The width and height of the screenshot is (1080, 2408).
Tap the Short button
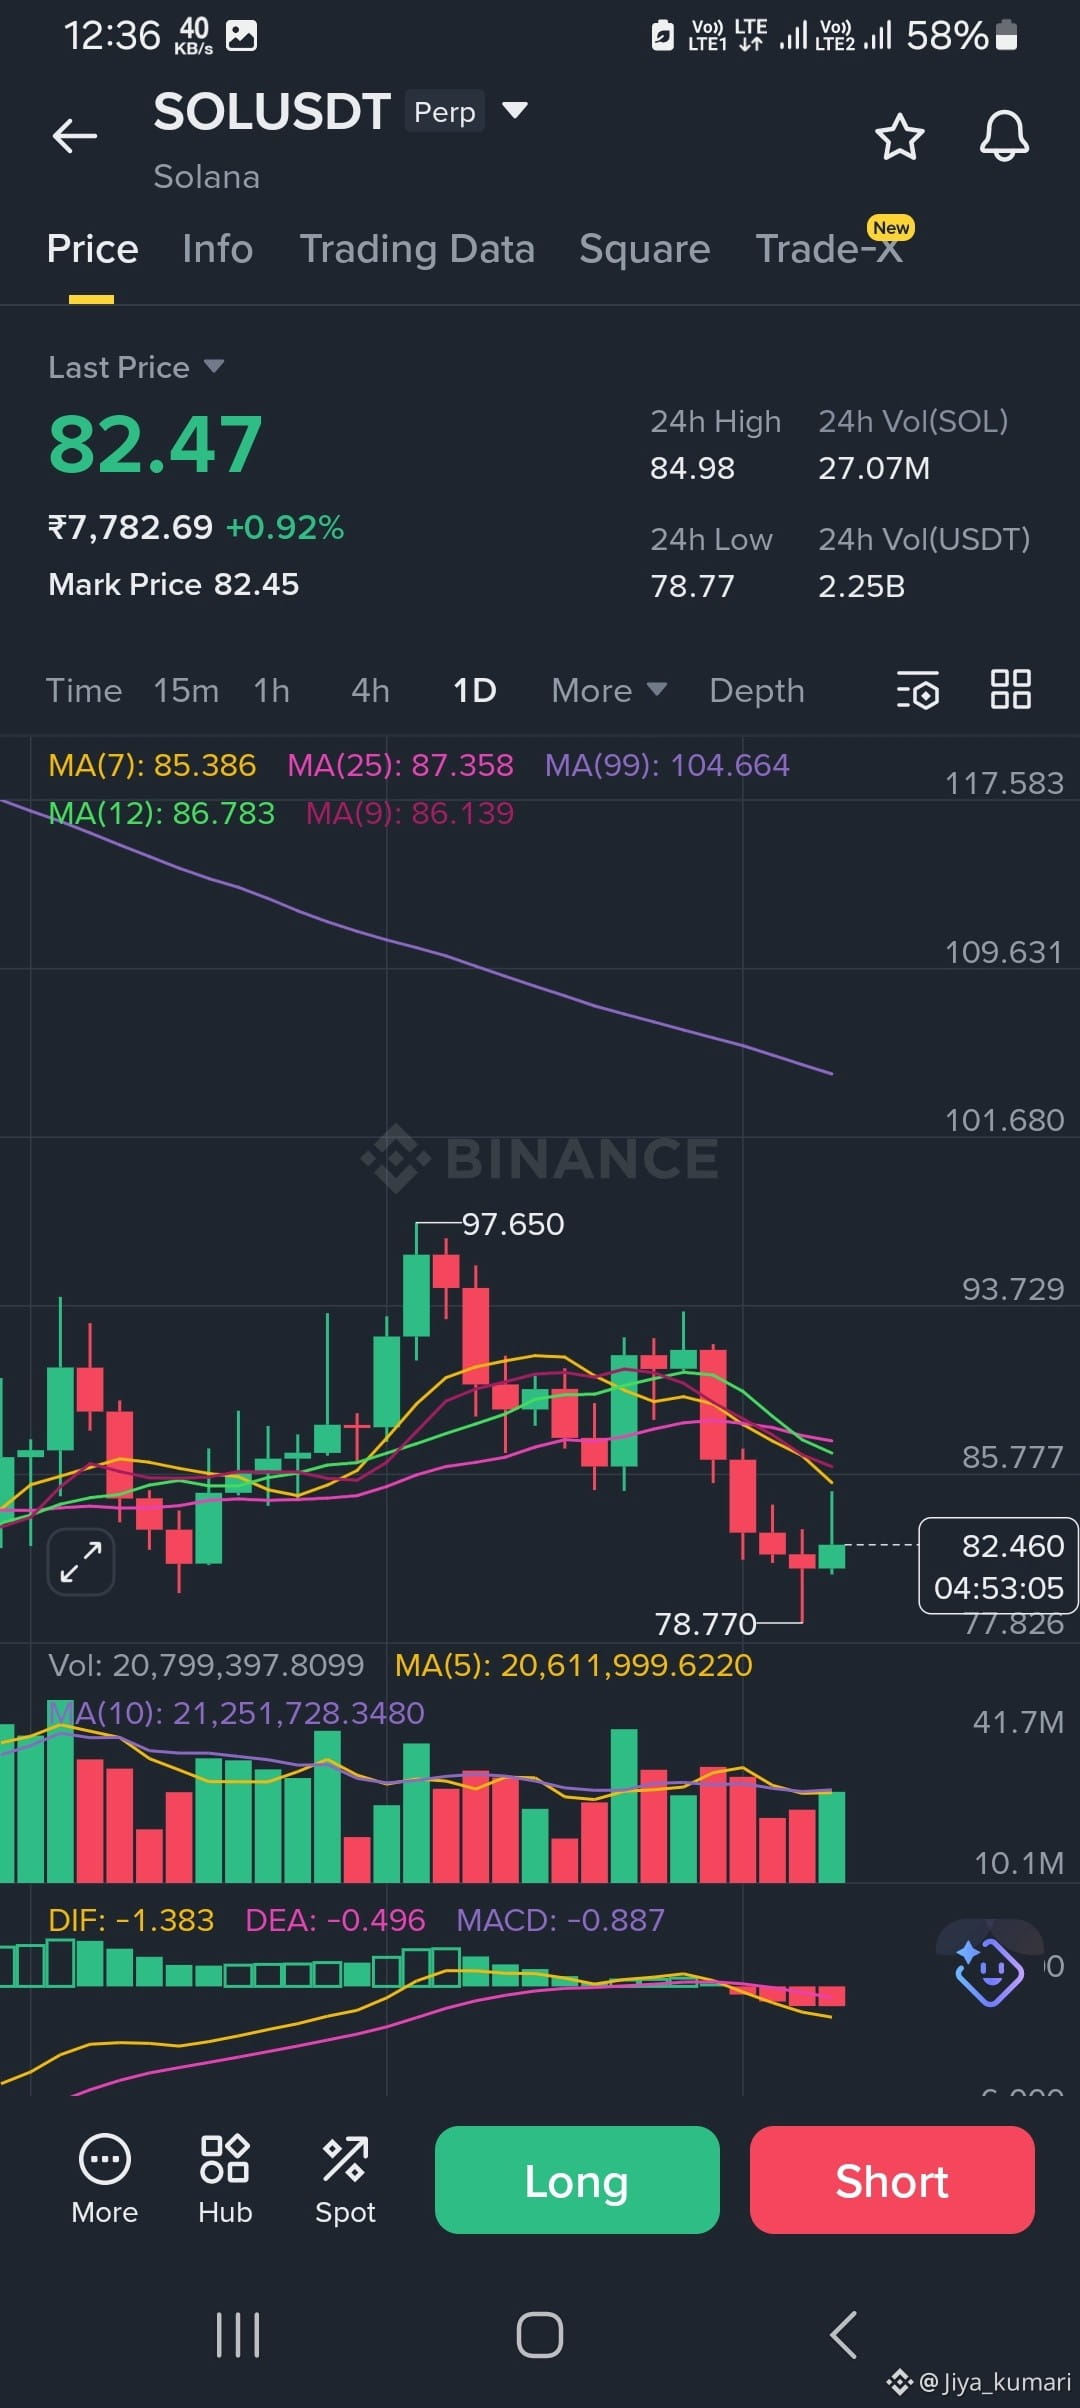(x=892, y=2180)
